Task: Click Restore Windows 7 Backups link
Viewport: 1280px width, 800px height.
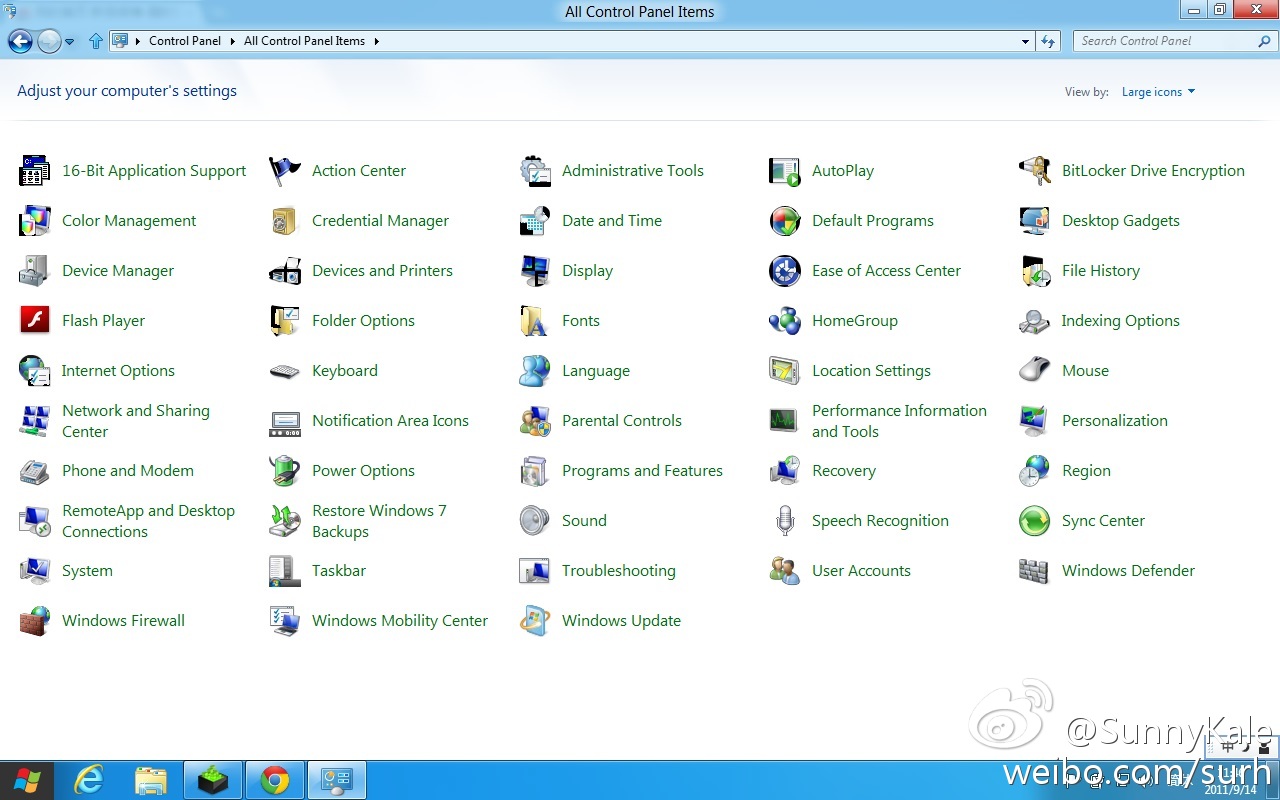Action: pos(379,521)
